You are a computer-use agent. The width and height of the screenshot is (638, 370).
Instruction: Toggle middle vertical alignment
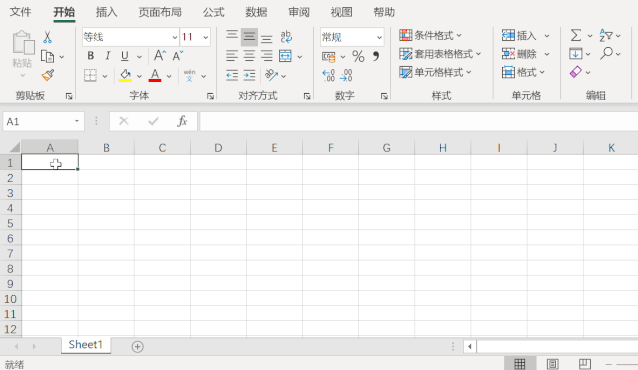tap(249, 37)
